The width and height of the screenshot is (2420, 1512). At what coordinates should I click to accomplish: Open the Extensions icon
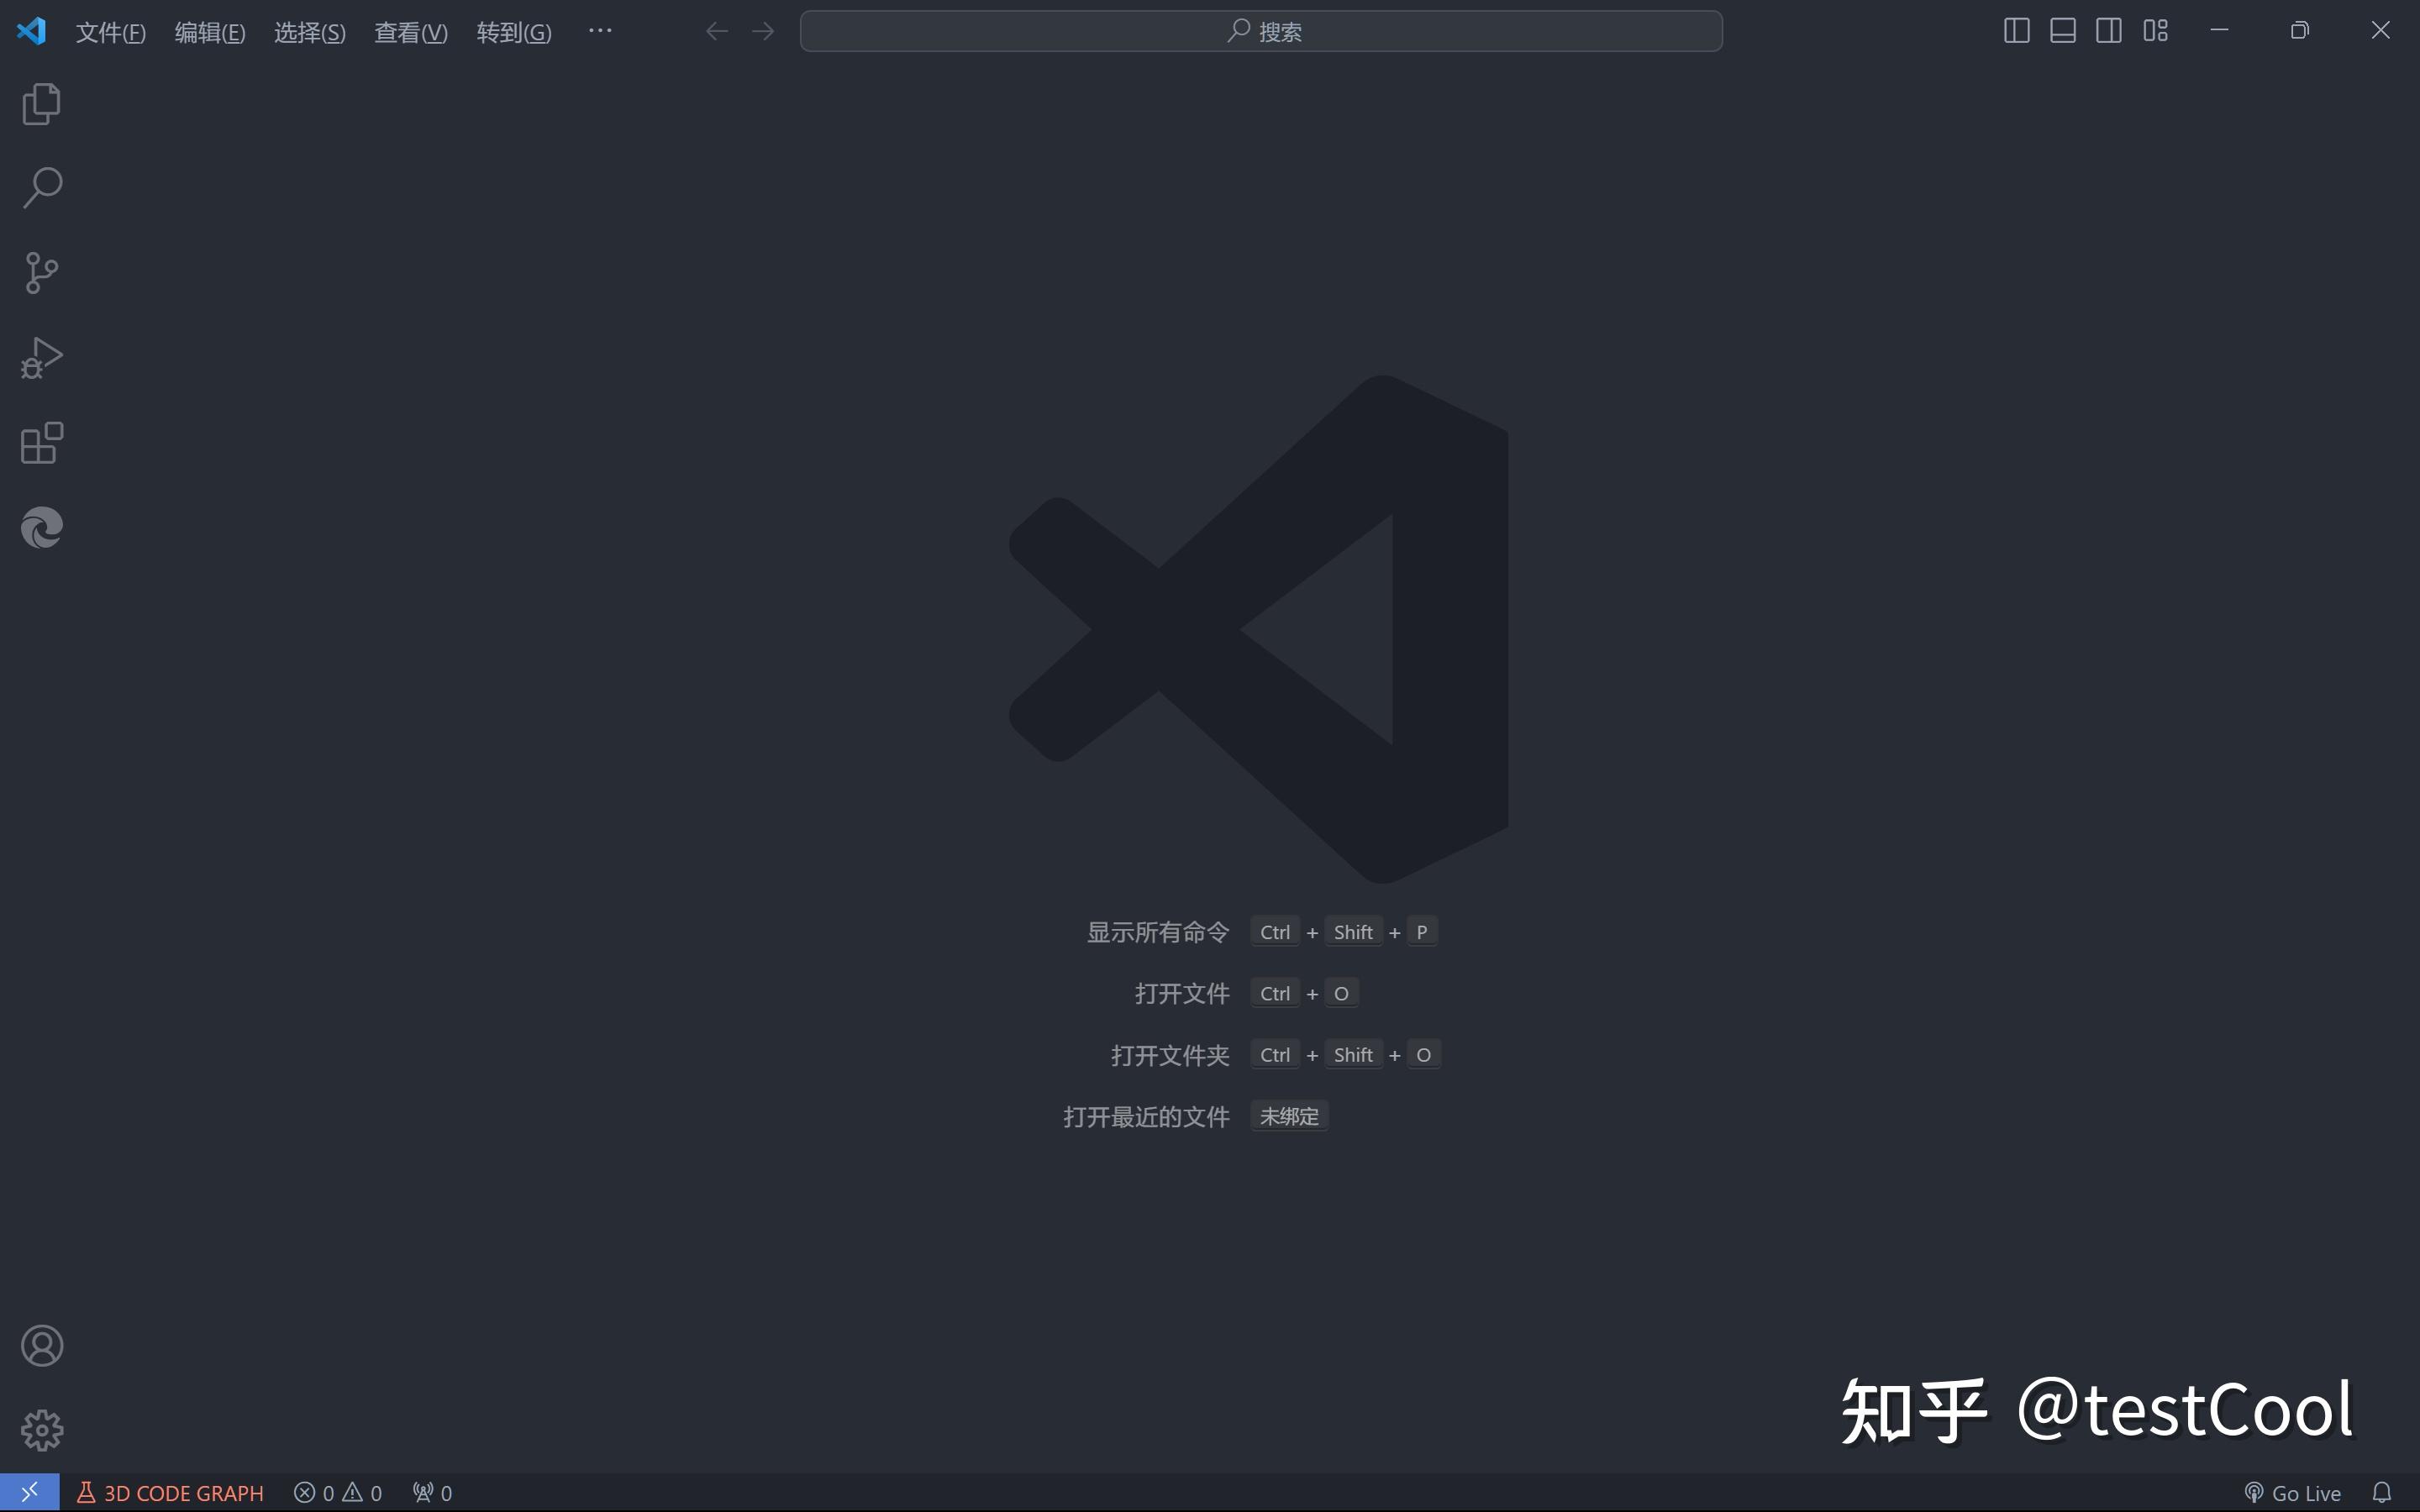coord(41,442)
